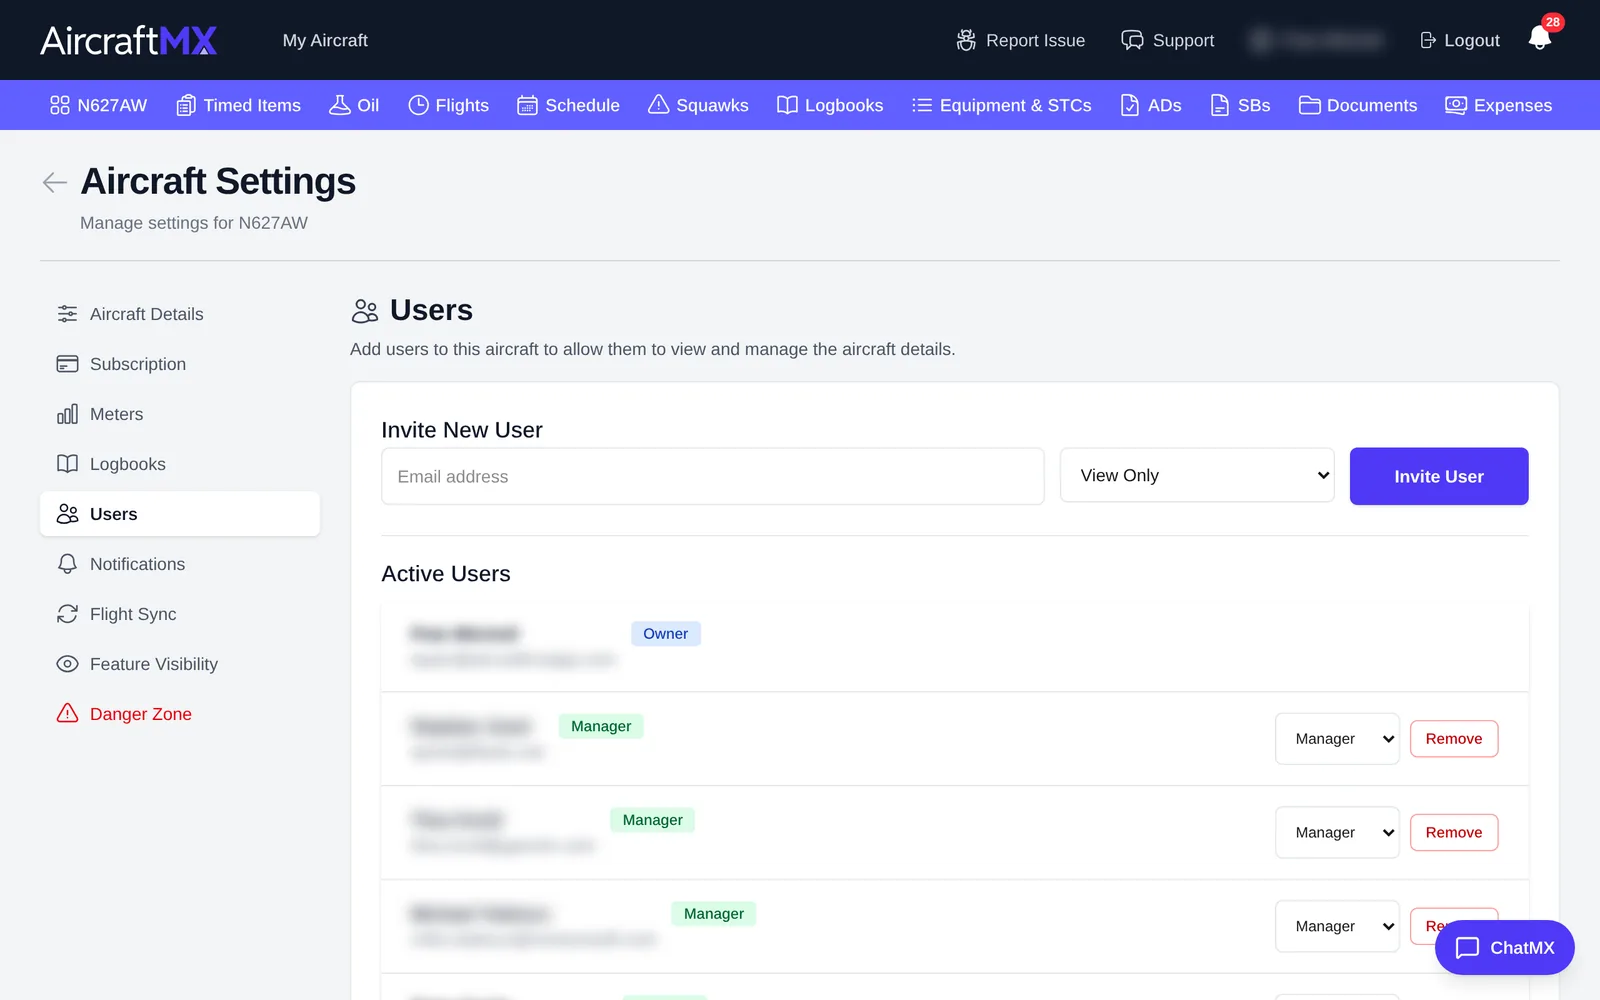Open the View Only role dropdown
This screenshot has height=1000, width=1600.
(x=1197, y=475)
